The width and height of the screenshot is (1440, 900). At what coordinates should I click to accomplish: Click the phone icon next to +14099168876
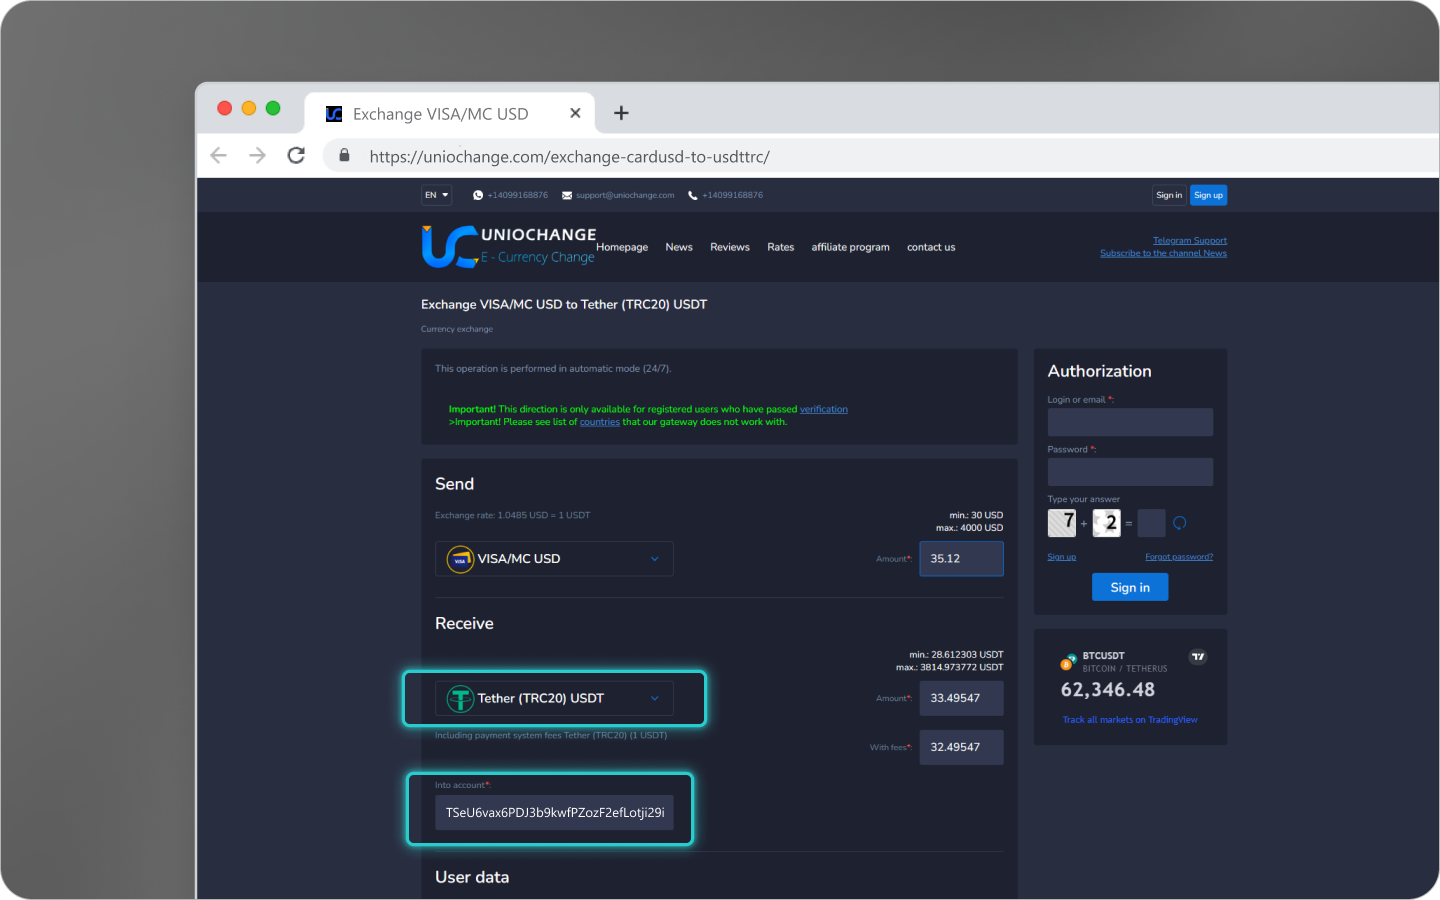(x=692, y=195)
